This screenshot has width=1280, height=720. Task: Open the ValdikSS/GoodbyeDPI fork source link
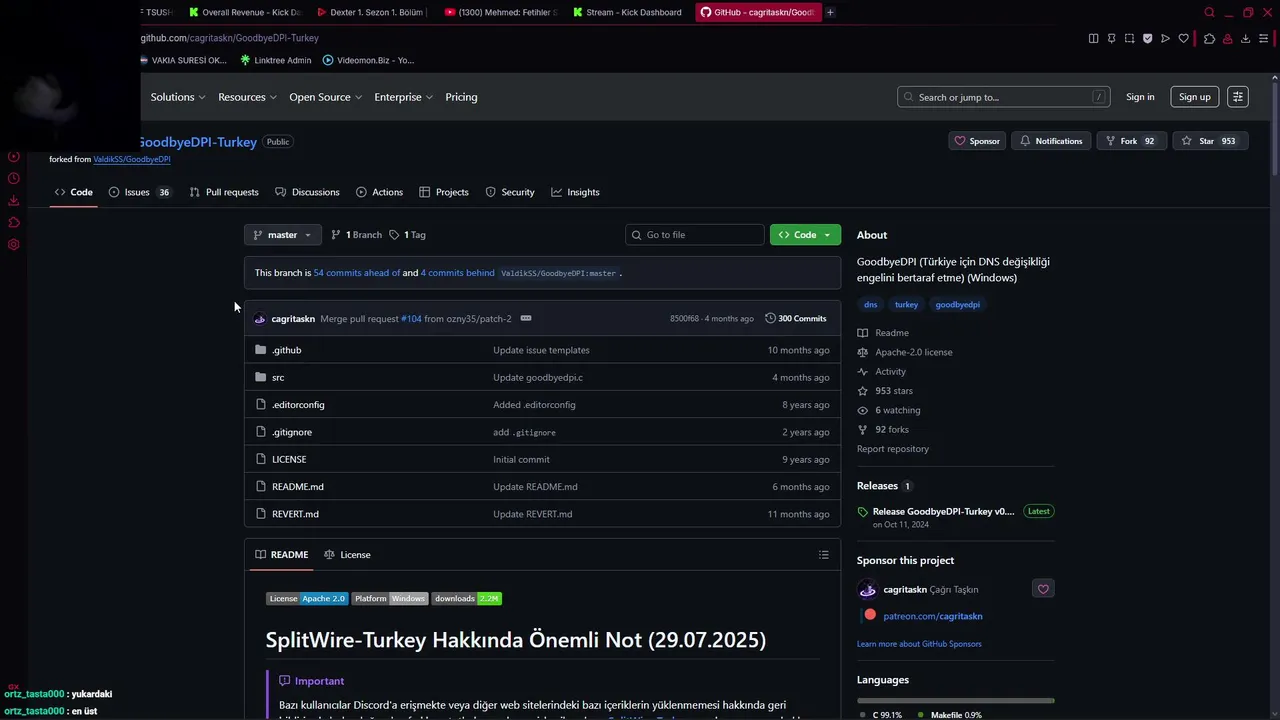tap(132, 159)
